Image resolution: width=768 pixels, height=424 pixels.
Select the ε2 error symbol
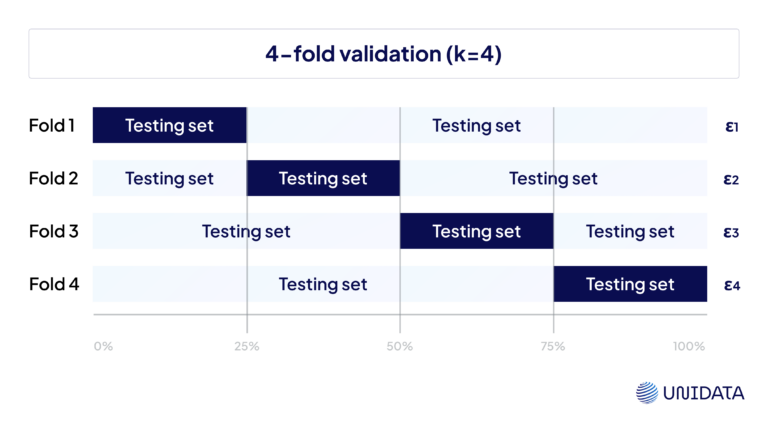pyautogui.click(x=731, y=180)
